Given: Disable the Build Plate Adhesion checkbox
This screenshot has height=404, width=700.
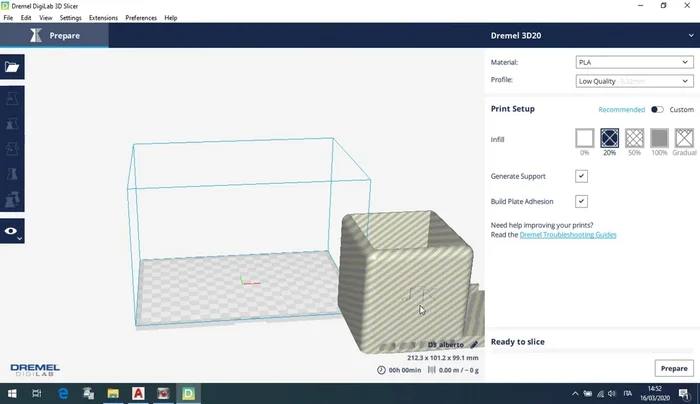Looking at the screenshot, I should coord(581,201).
